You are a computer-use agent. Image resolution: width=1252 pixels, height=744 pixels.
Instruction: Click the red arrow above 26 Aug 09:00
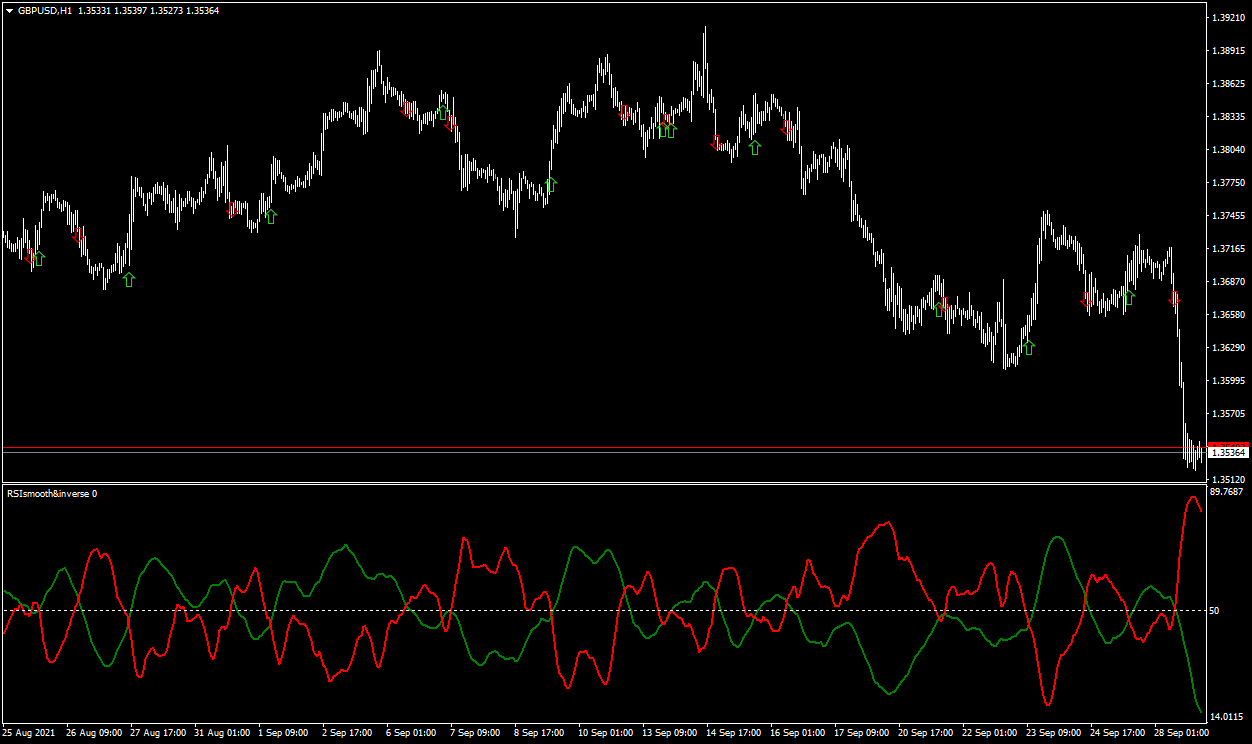tap(78, 236)
